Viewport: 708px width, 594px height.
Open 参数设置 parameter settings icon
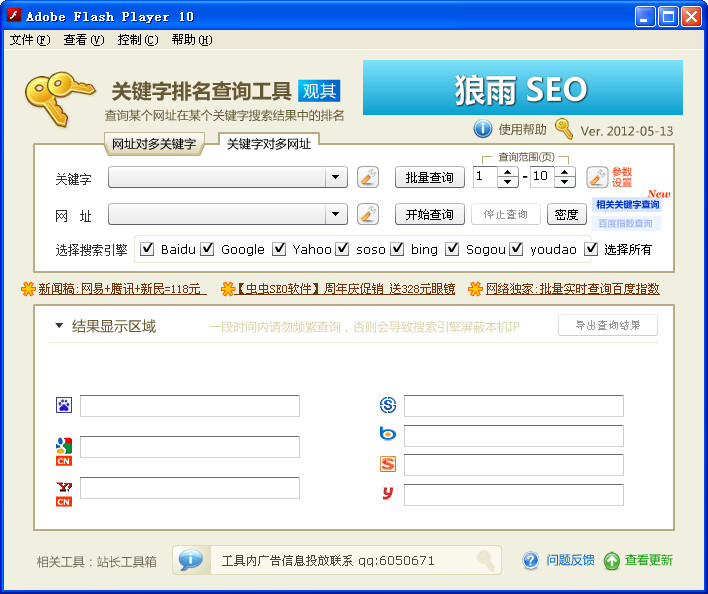click(x=598, y=178)
